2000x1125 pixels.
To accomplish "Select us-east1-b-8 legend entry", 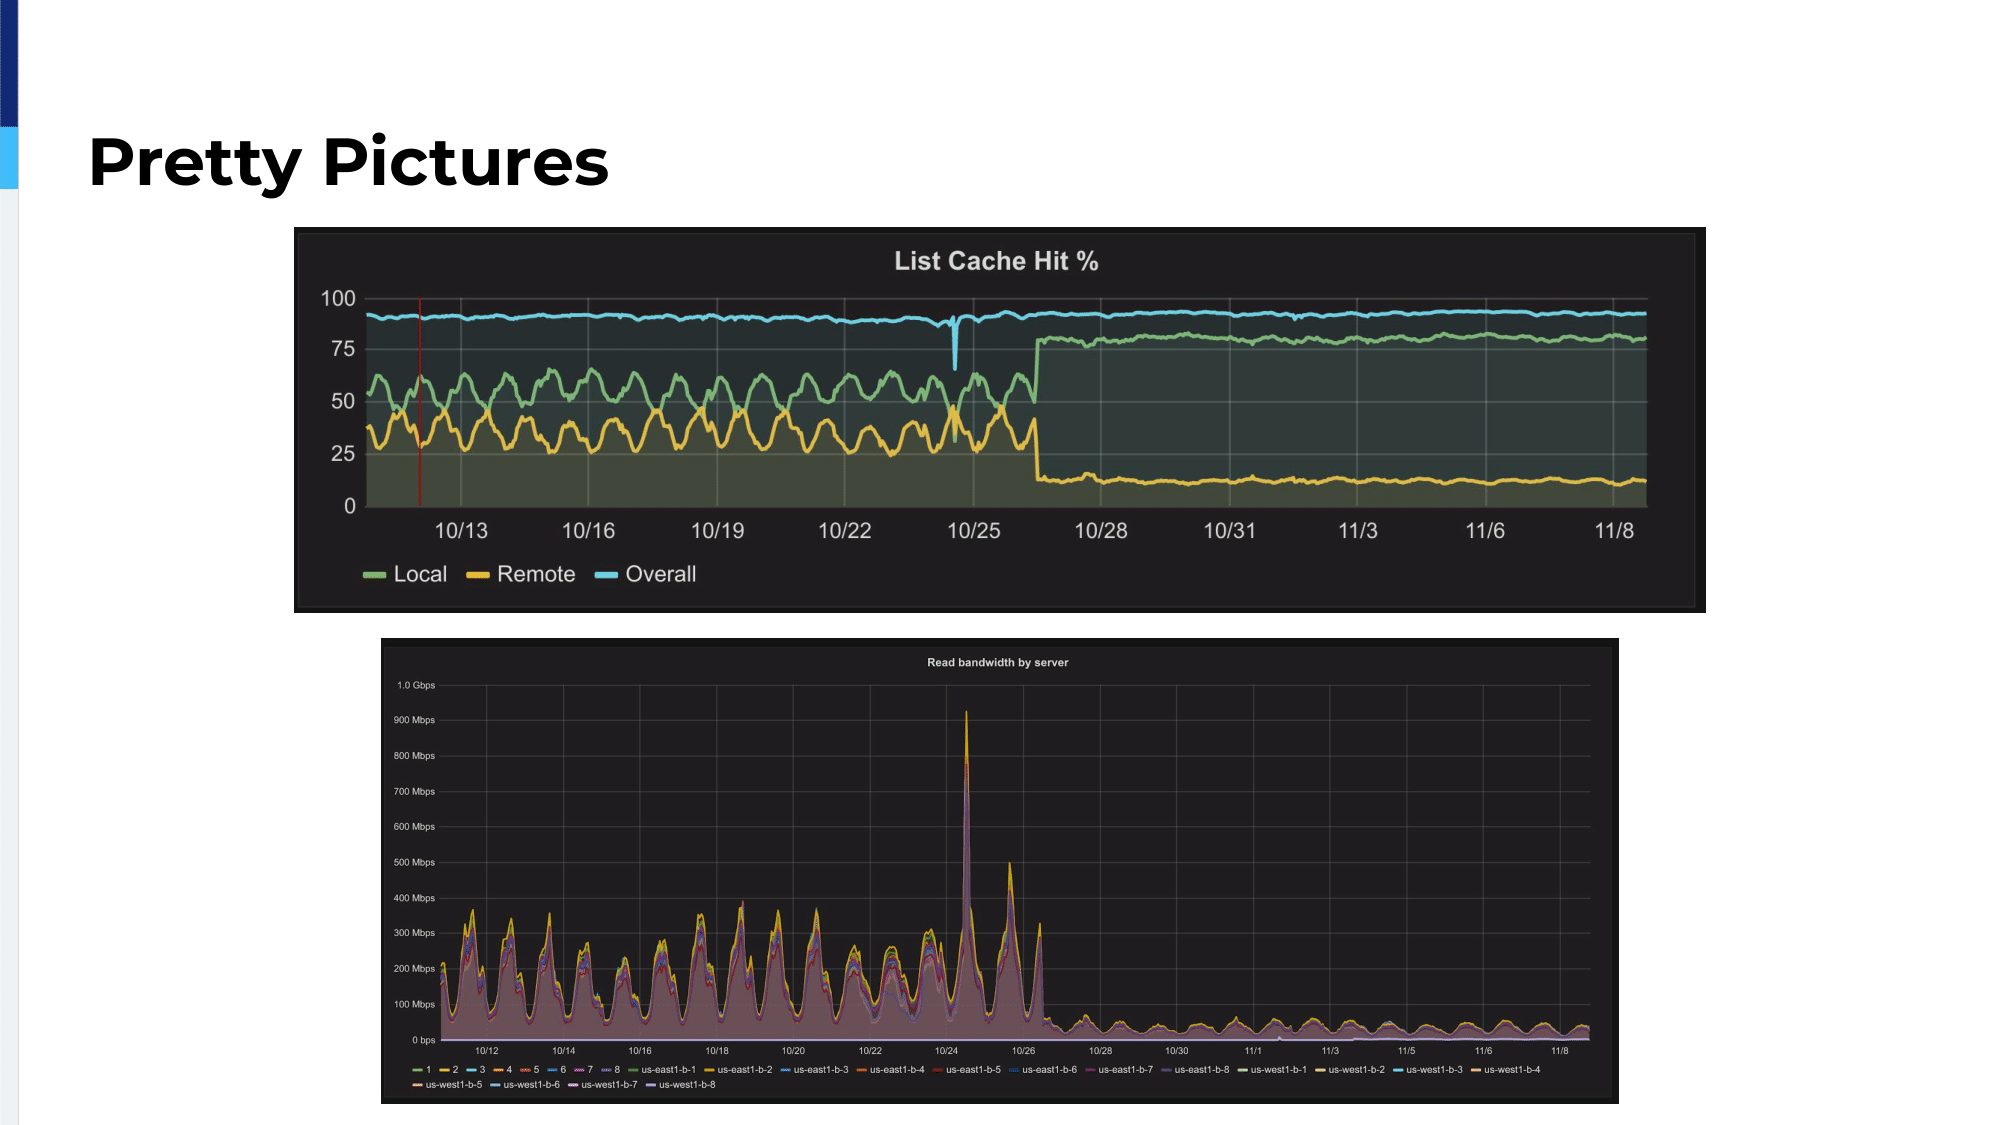I will (1202, 1070).
